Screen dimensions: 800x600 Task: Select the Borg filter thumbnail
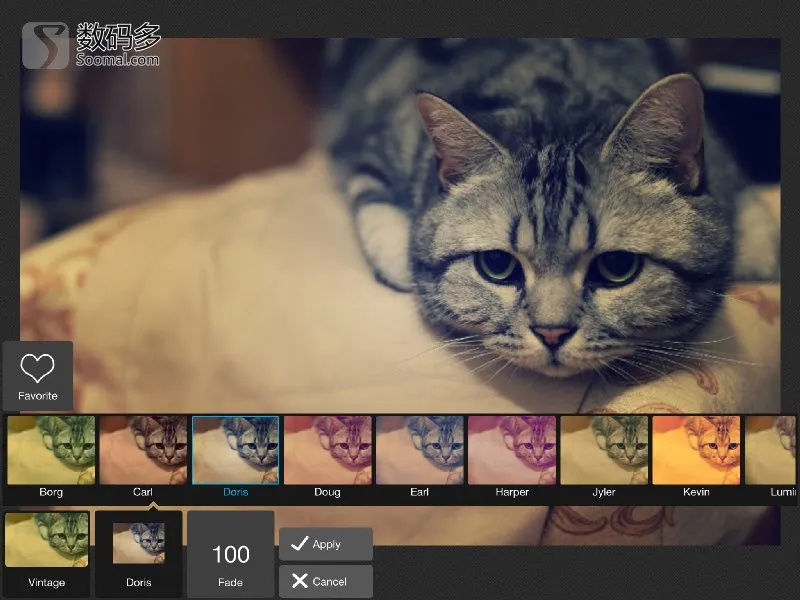click(51, 450)
